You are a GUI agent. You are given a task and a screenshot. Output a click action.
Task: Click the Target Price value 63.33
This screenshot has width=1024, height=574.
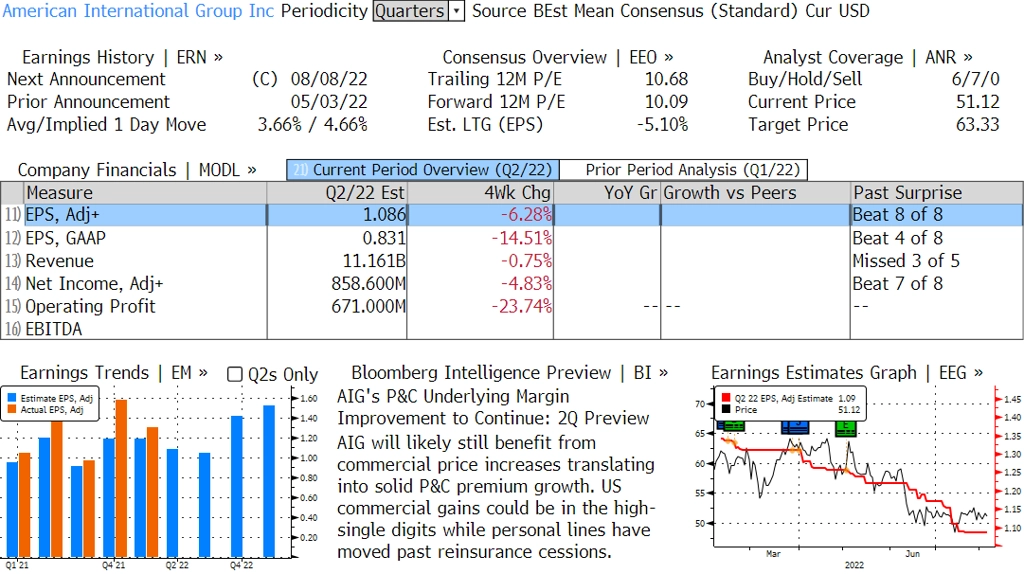(x=978, y=125)
